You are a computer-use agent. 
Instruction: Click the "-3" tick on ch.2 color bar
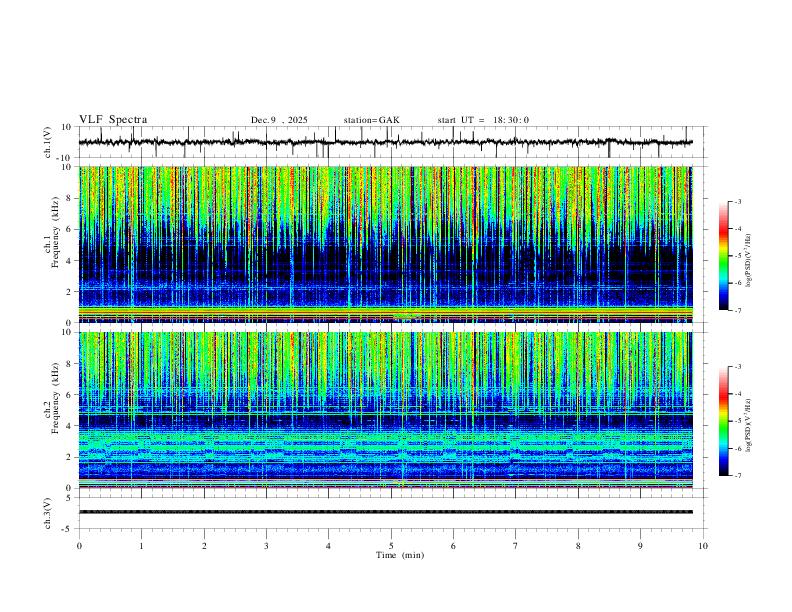click(x=738, y=367)
